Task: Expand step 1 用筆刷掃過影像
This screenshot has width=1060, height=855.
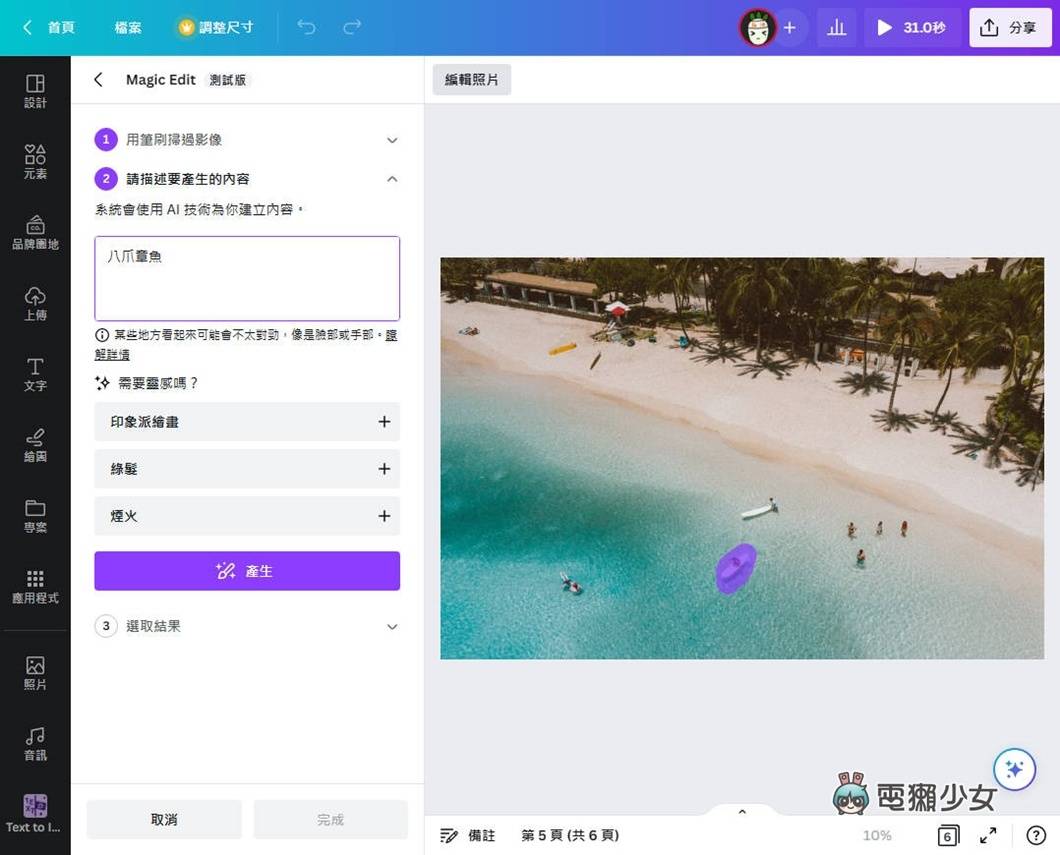Action: tap(391, 140)
